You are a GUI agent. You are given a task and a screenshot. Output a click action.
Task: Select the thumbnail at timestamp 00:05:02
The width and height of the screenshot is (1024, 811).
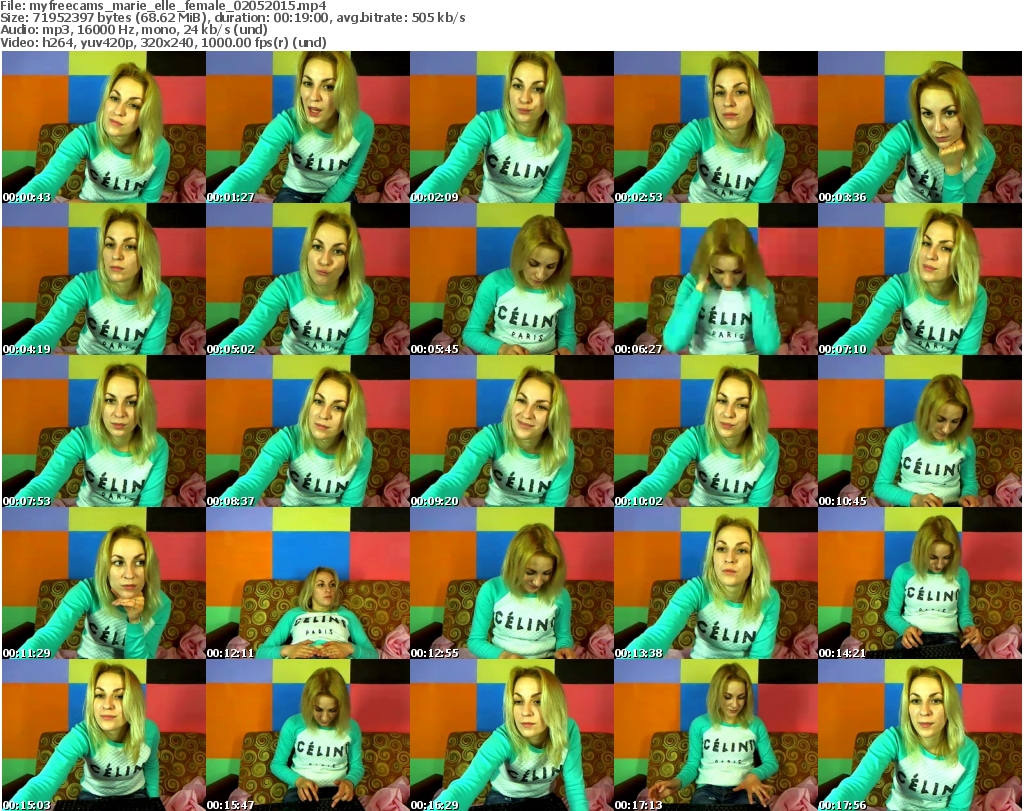pos(308,279)
